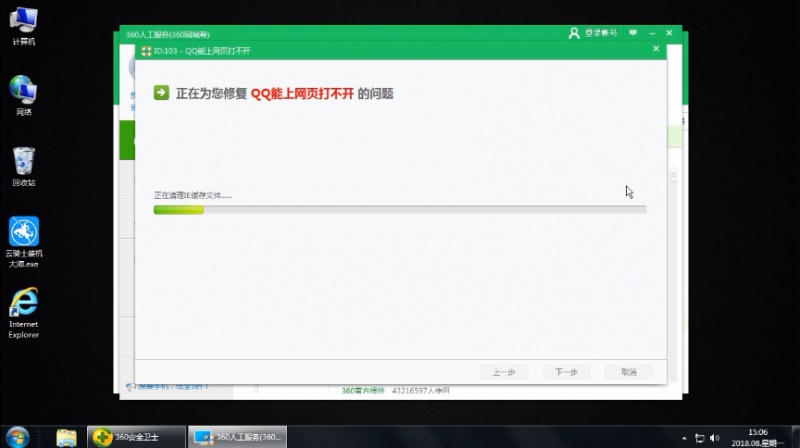Viewport: 800px width, 448px height.
Task: Open the feedback message icon in 360人工服务 title bar
Action: tap(633, 33)
